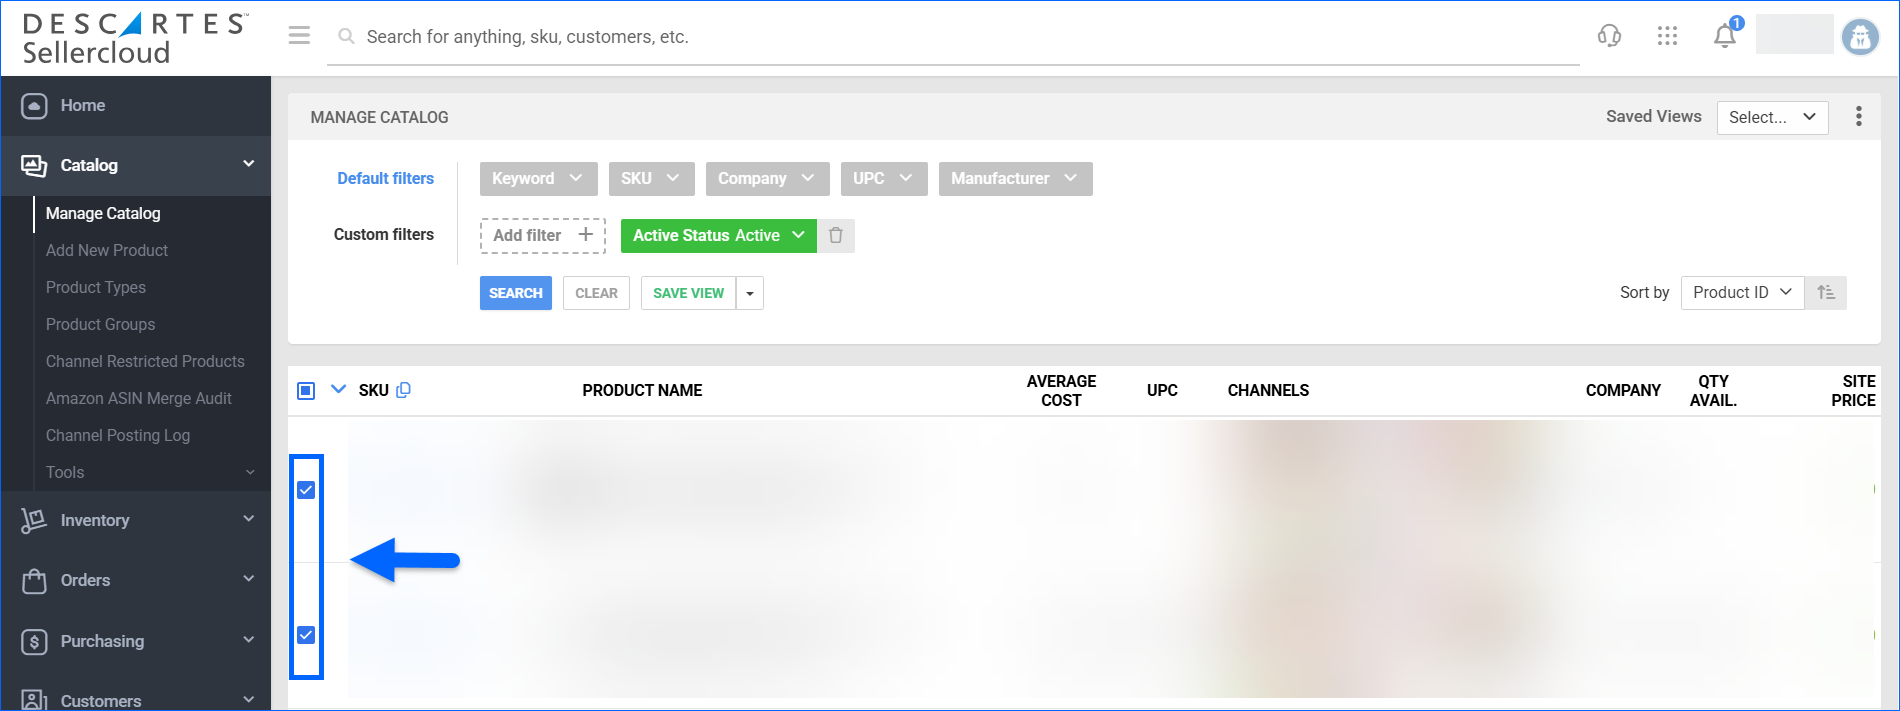
Task: Expand the Inventory sidebar section
Action: pyautogui.click(x=136, y=520)
